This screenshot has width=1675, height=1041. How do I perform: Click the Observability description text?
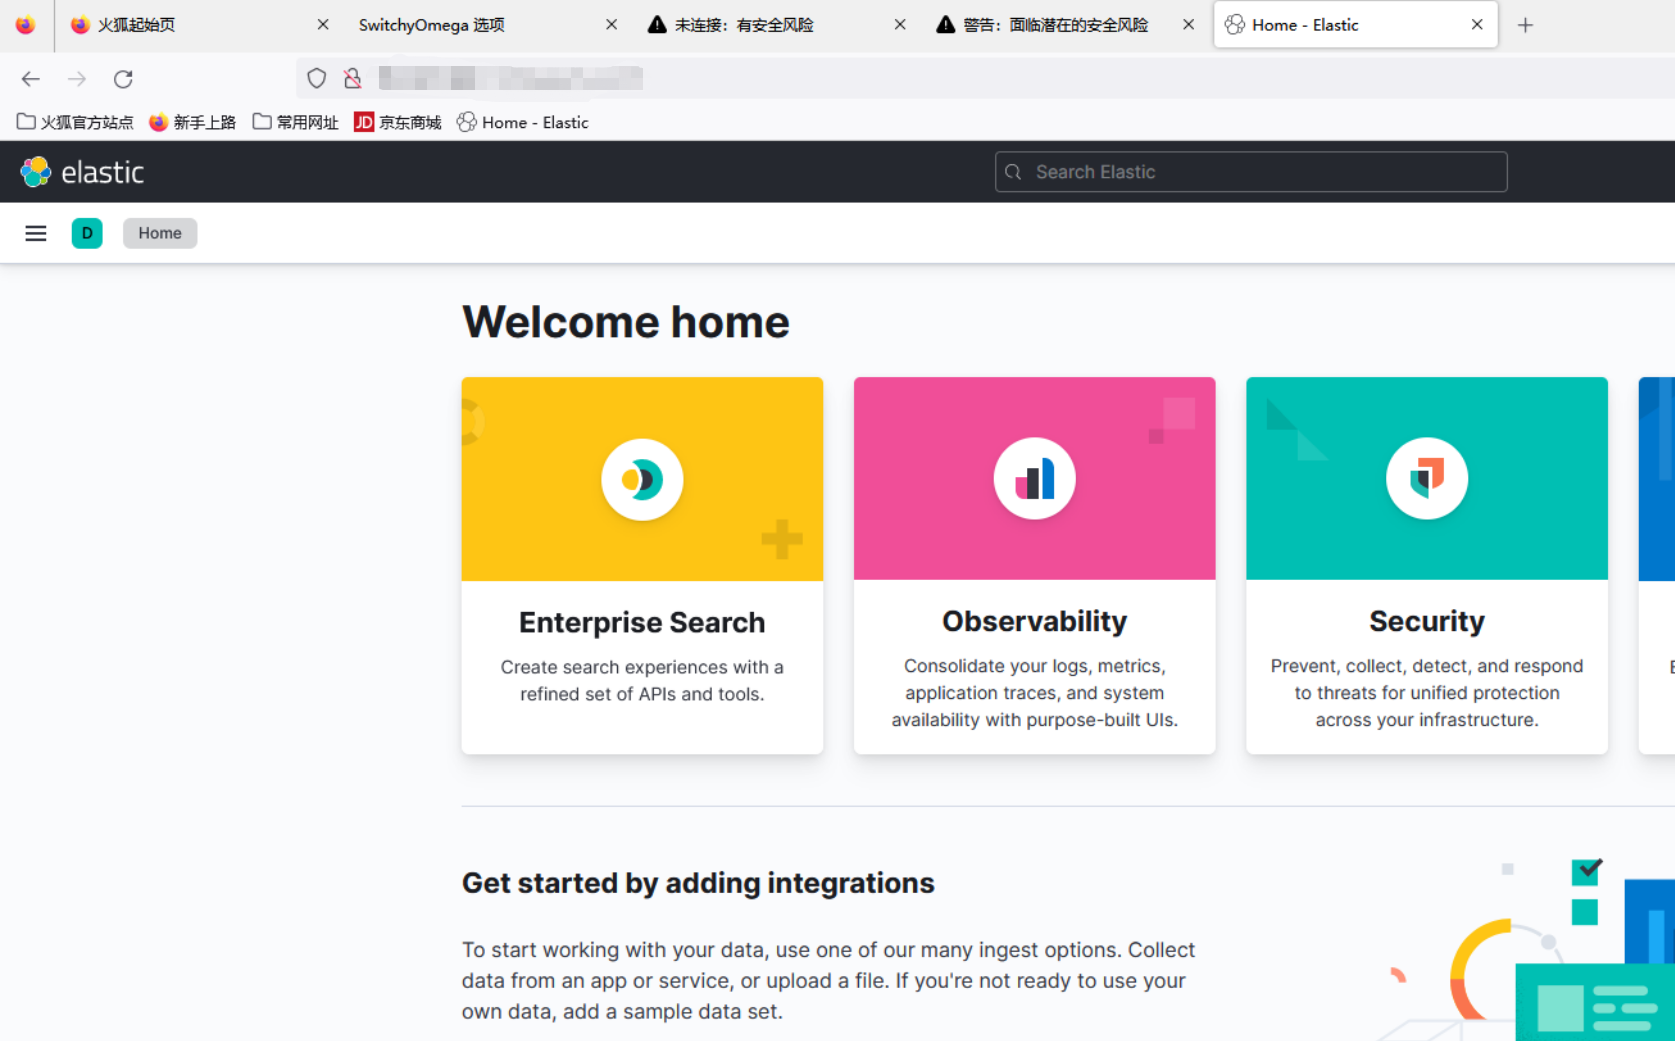1035,693
